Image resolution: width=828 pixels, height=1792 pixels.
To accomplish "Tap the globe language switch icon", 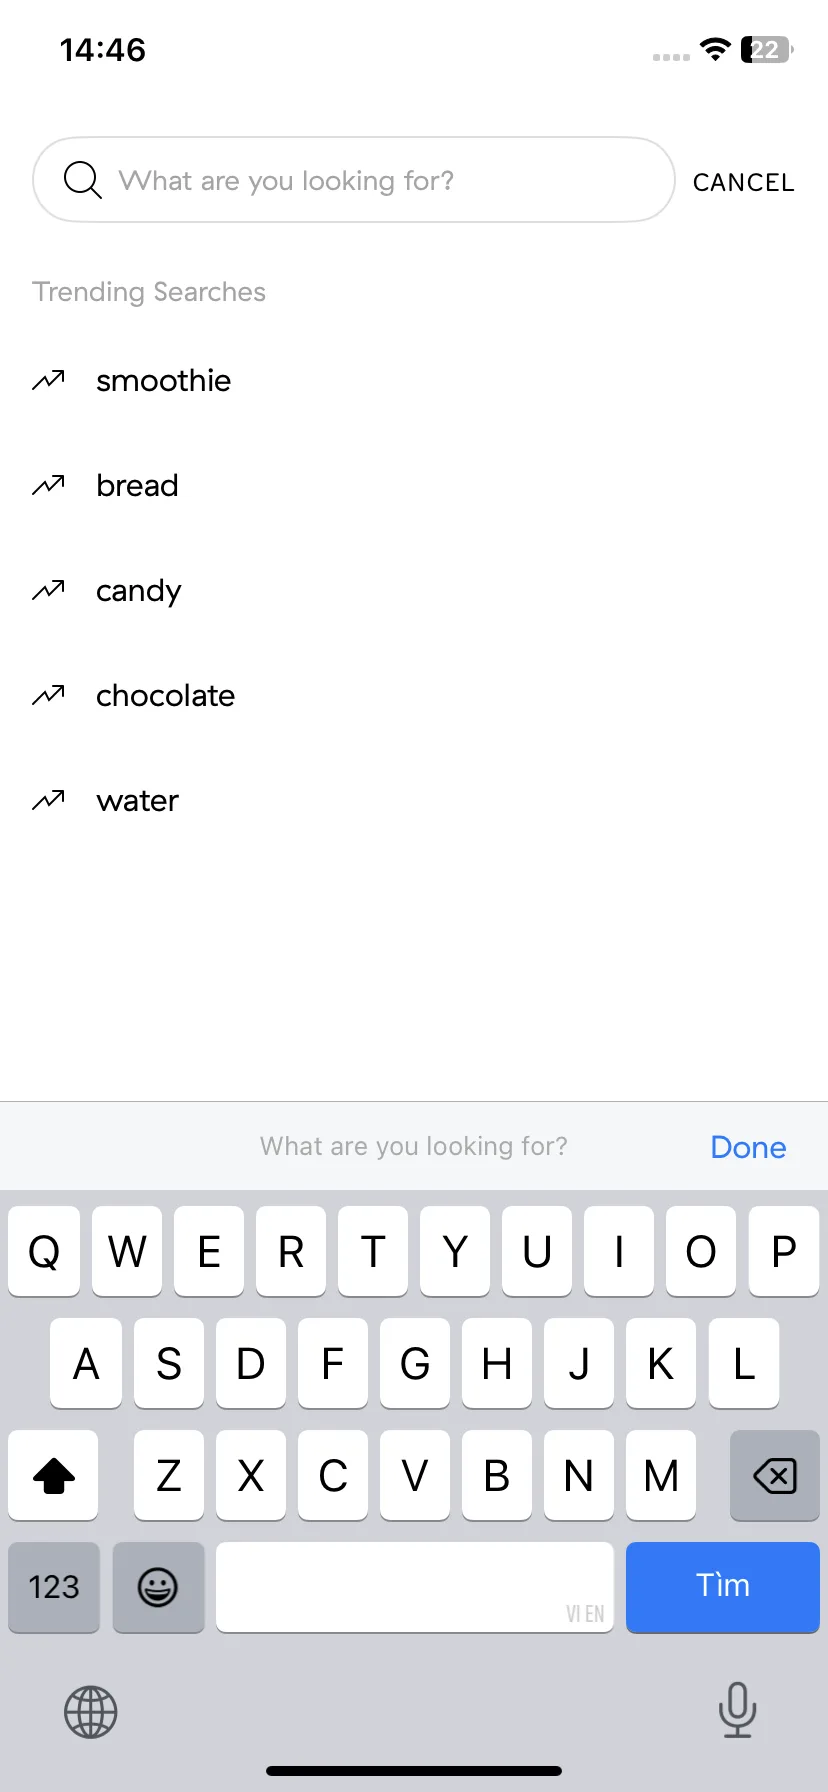I will [x=91, y=1712].
